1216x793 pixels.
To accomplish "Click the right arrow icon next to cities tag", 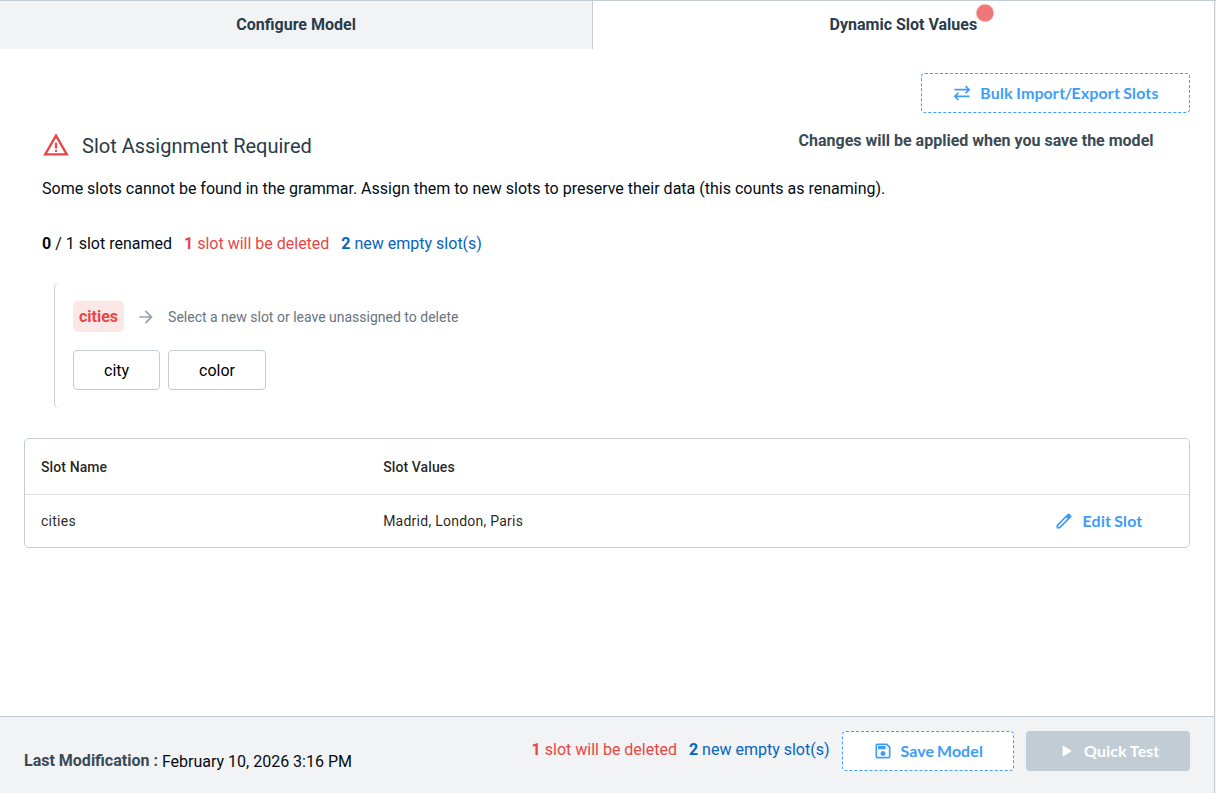I will click(146, 317).
